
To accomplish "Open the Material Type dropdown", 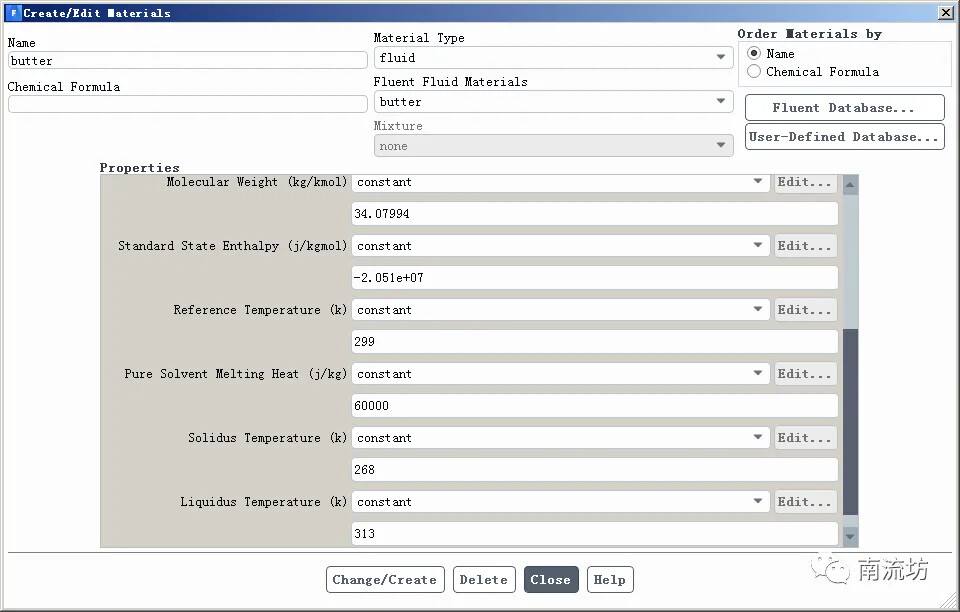I will (553, 58).
